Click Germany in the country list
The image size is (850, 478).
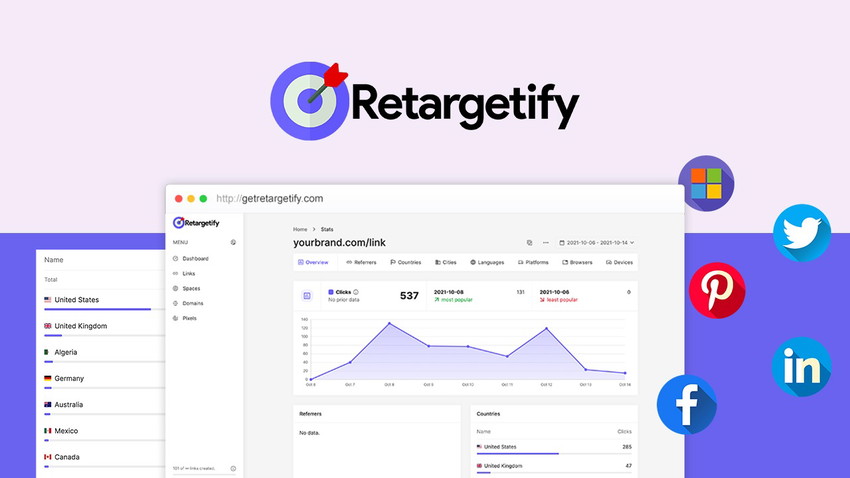[69, 378]
